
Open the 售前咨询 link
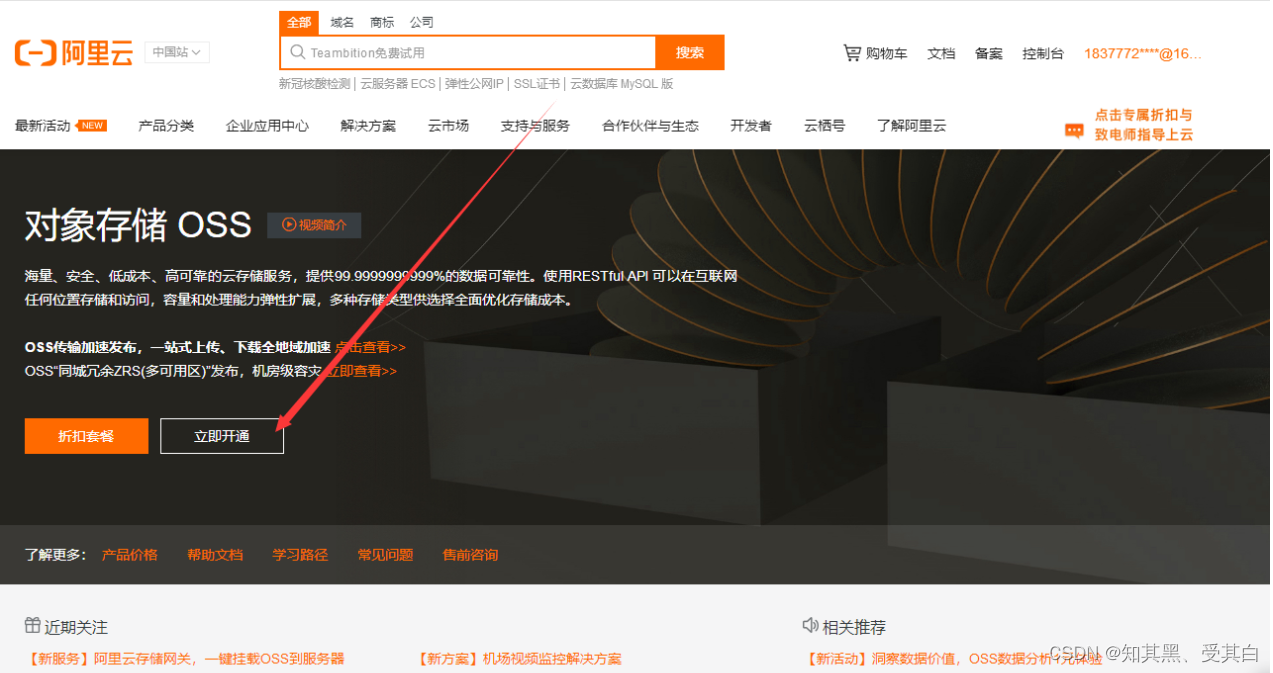tap(470, 555)
